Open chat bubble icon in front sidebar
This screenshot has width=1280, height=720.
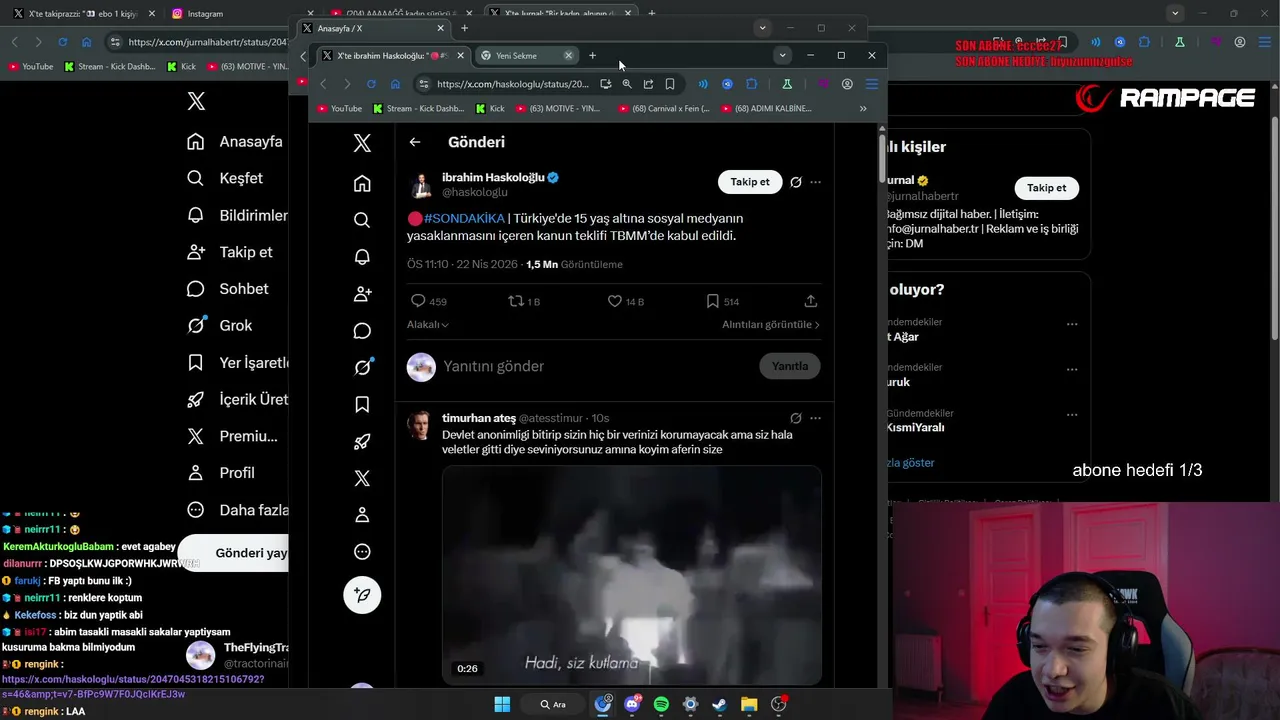tap(362, 331)
